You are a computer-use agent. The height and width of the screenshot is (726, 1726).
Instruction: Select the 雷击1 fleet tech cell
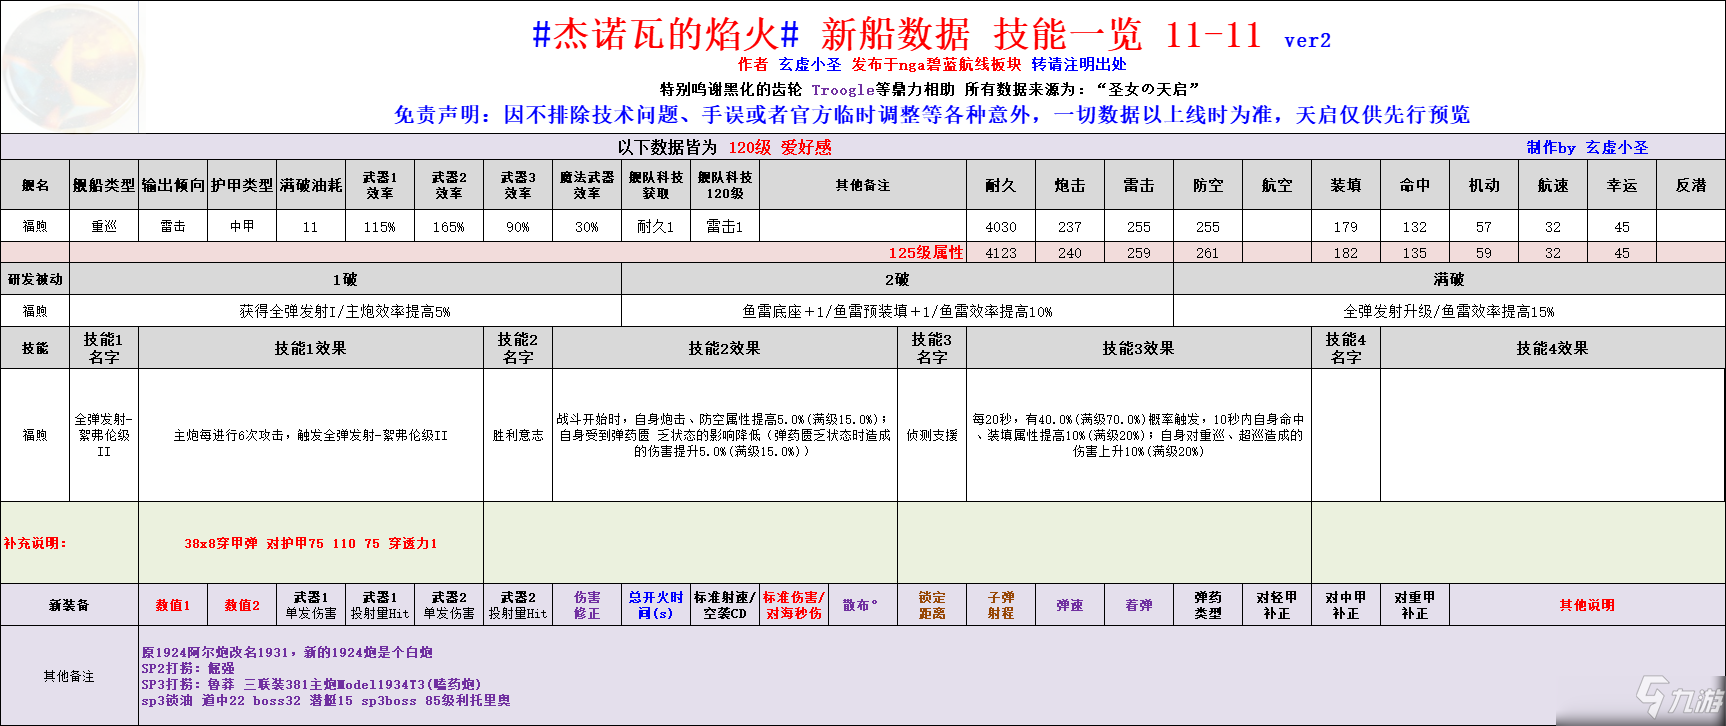pos(725,226)
